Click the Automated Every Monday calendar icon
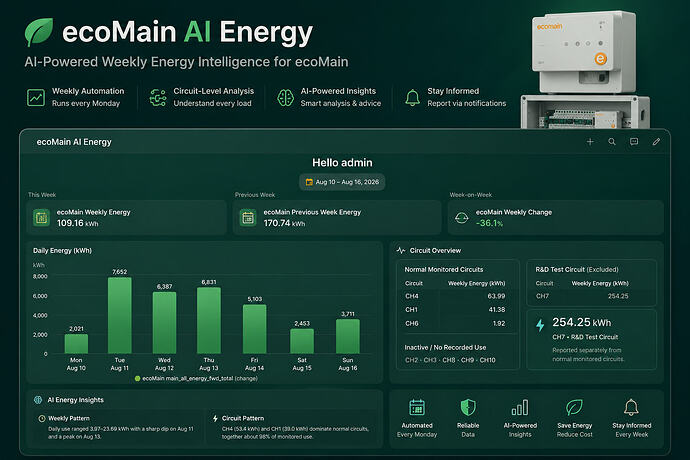This screenshot has height=460, width=690. [x=417, y=408]
